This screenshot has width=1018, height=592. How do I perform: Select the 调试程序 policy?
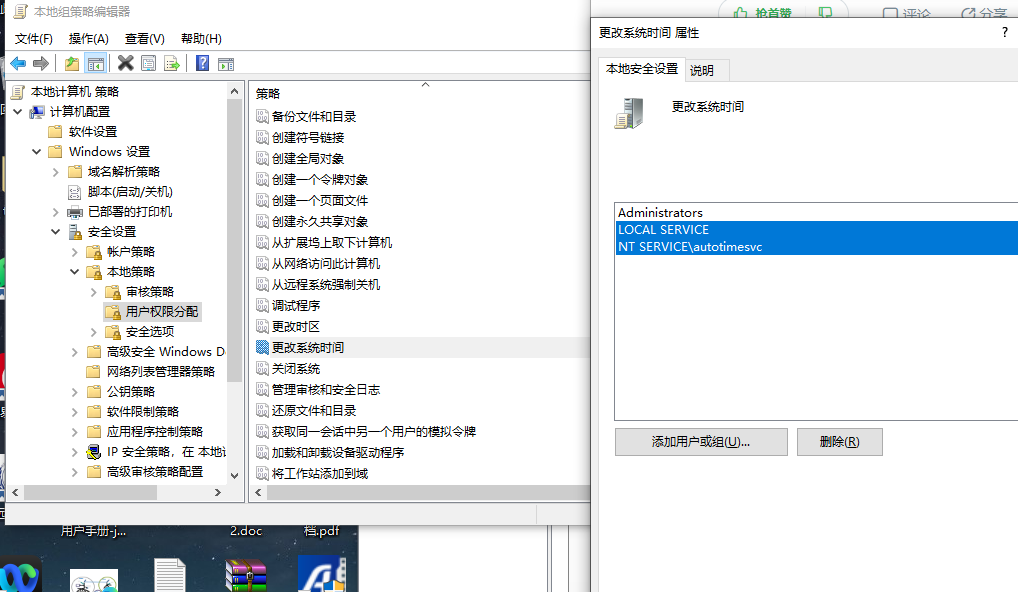[x=295, y=306]
